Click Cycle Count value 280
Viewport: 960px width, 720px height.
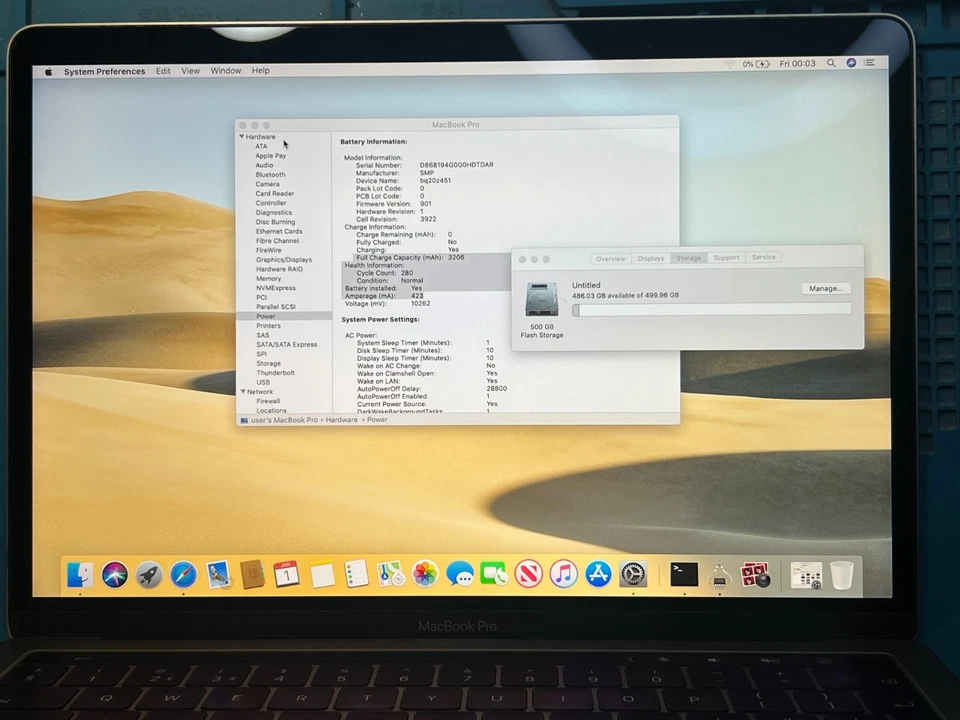[407, 273]
